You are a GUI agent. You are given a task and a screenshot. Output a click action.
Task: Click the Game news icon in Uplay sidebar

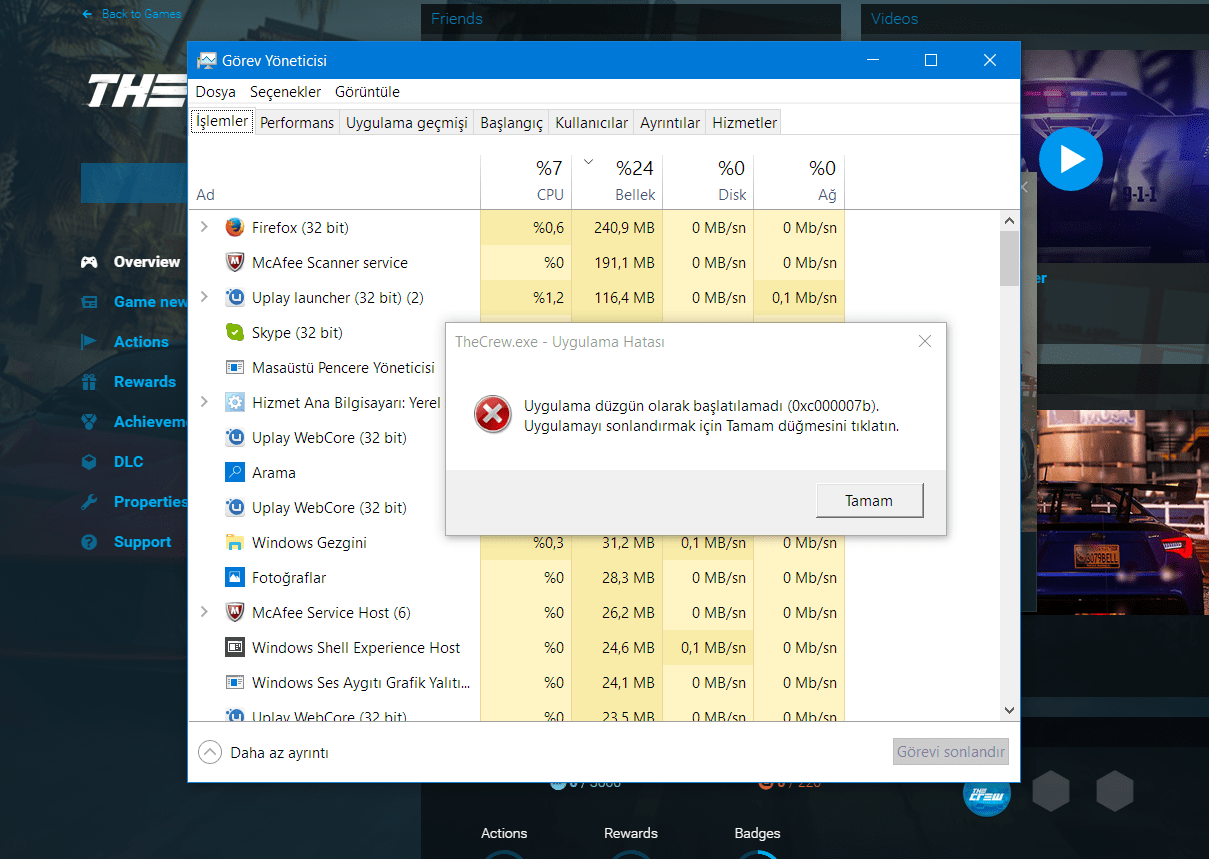[x=90, y=302]
